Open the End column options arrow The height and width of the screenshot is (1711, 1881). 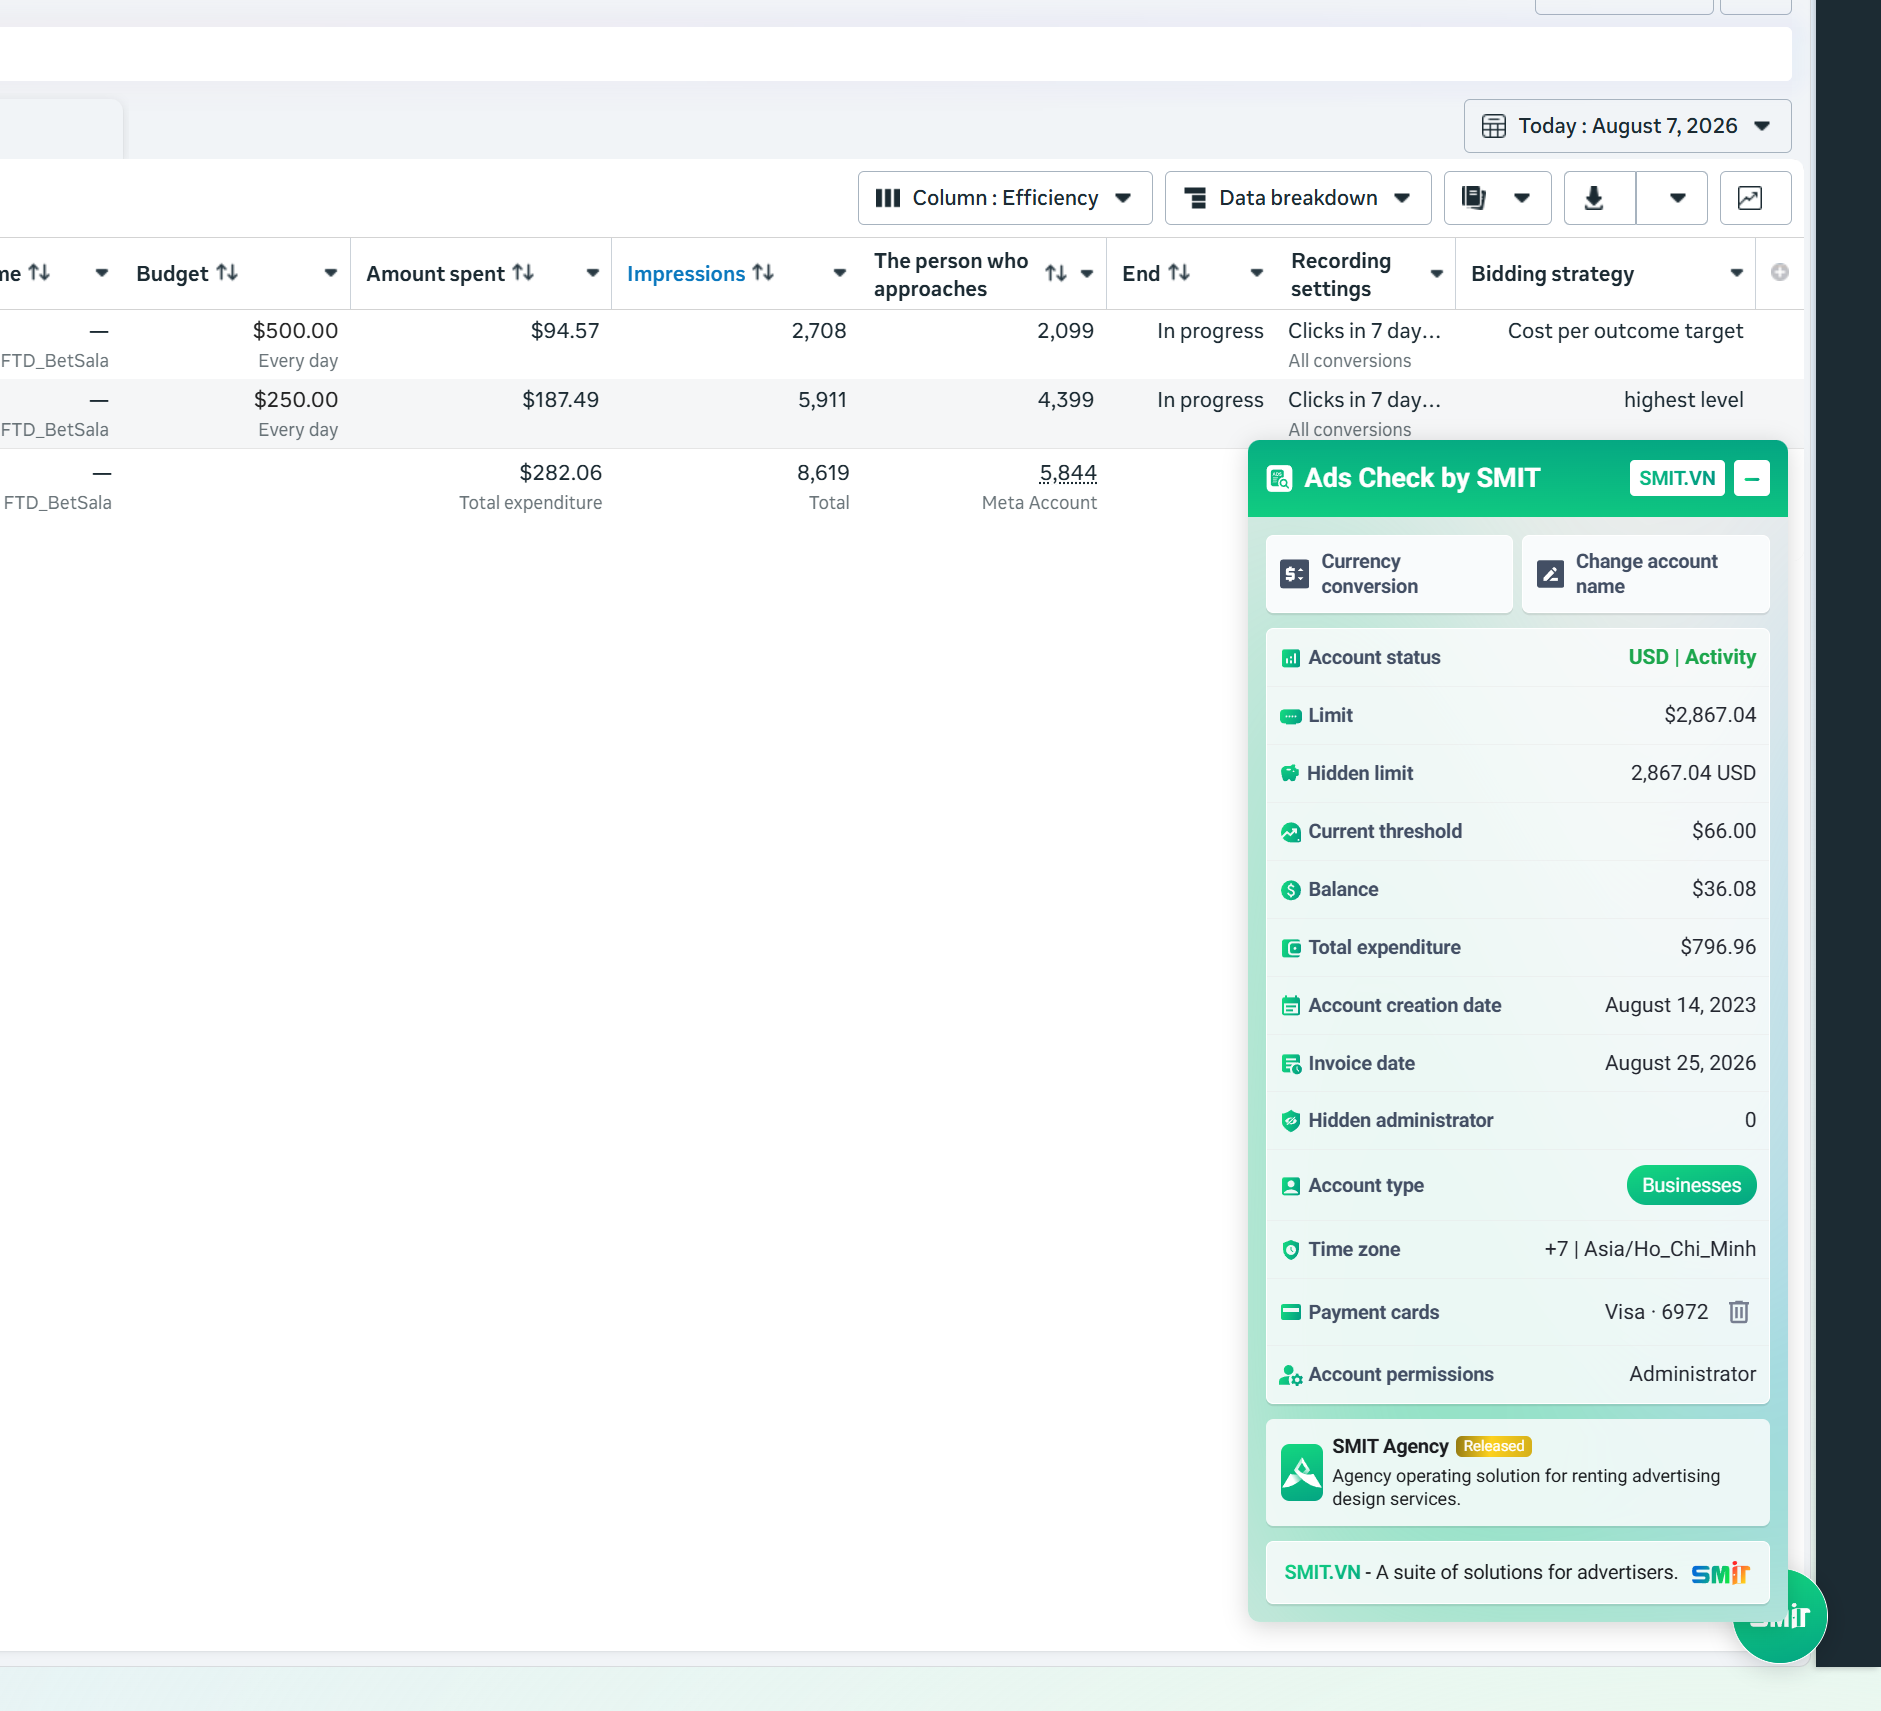tap(1257, 273)
